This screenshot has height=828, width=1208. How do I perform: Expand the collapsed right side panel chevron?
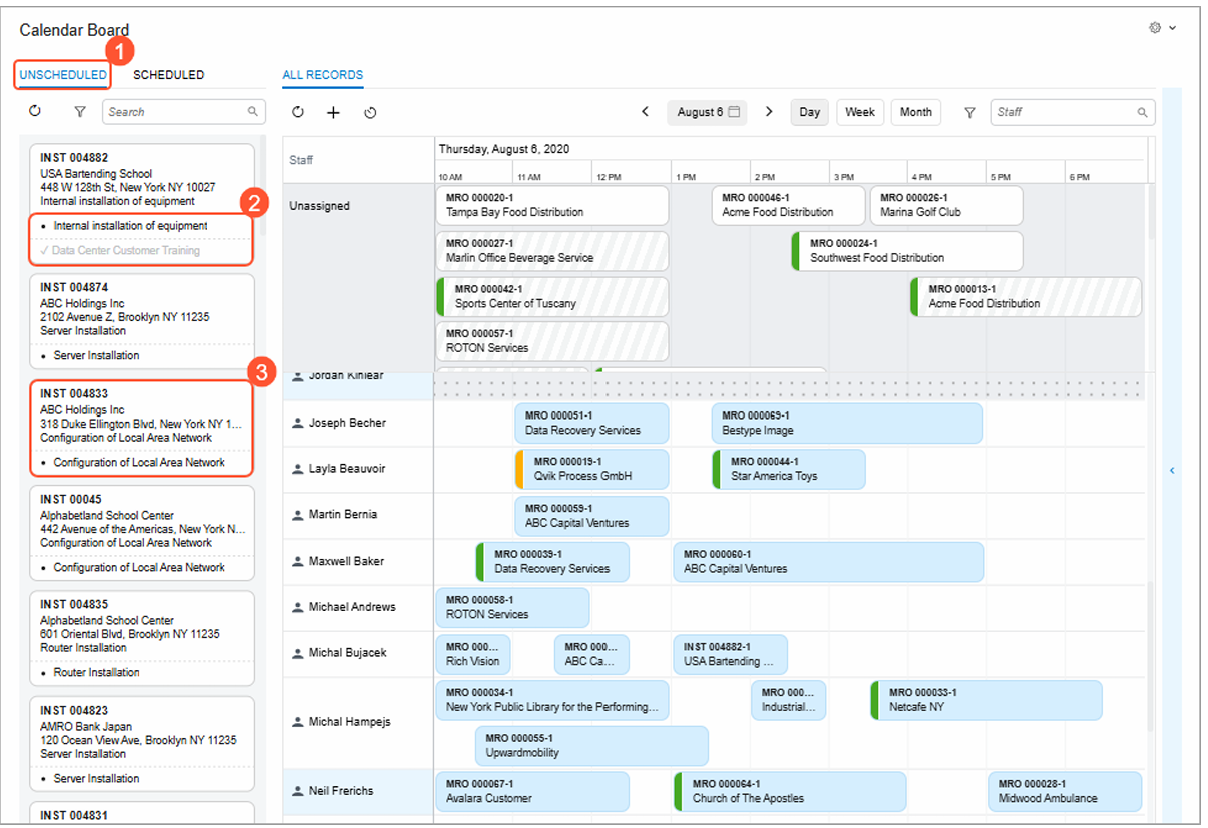(x=1172, y=470)
